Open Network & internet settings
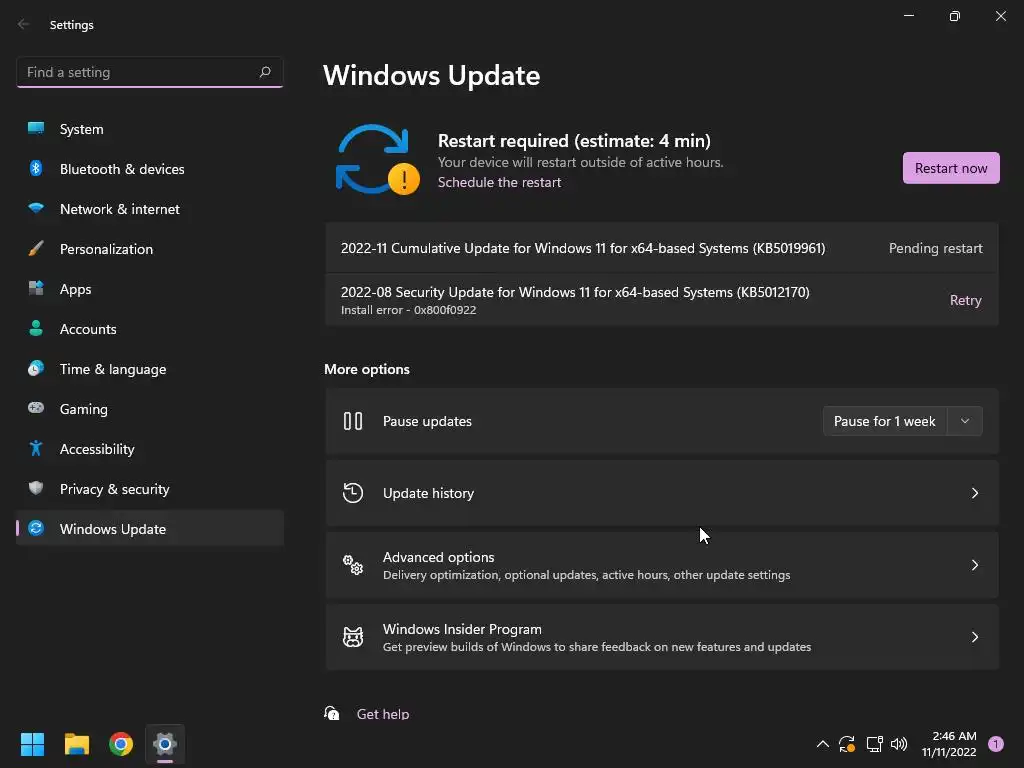The image size is (1024, 768). [x=150, y=209]
